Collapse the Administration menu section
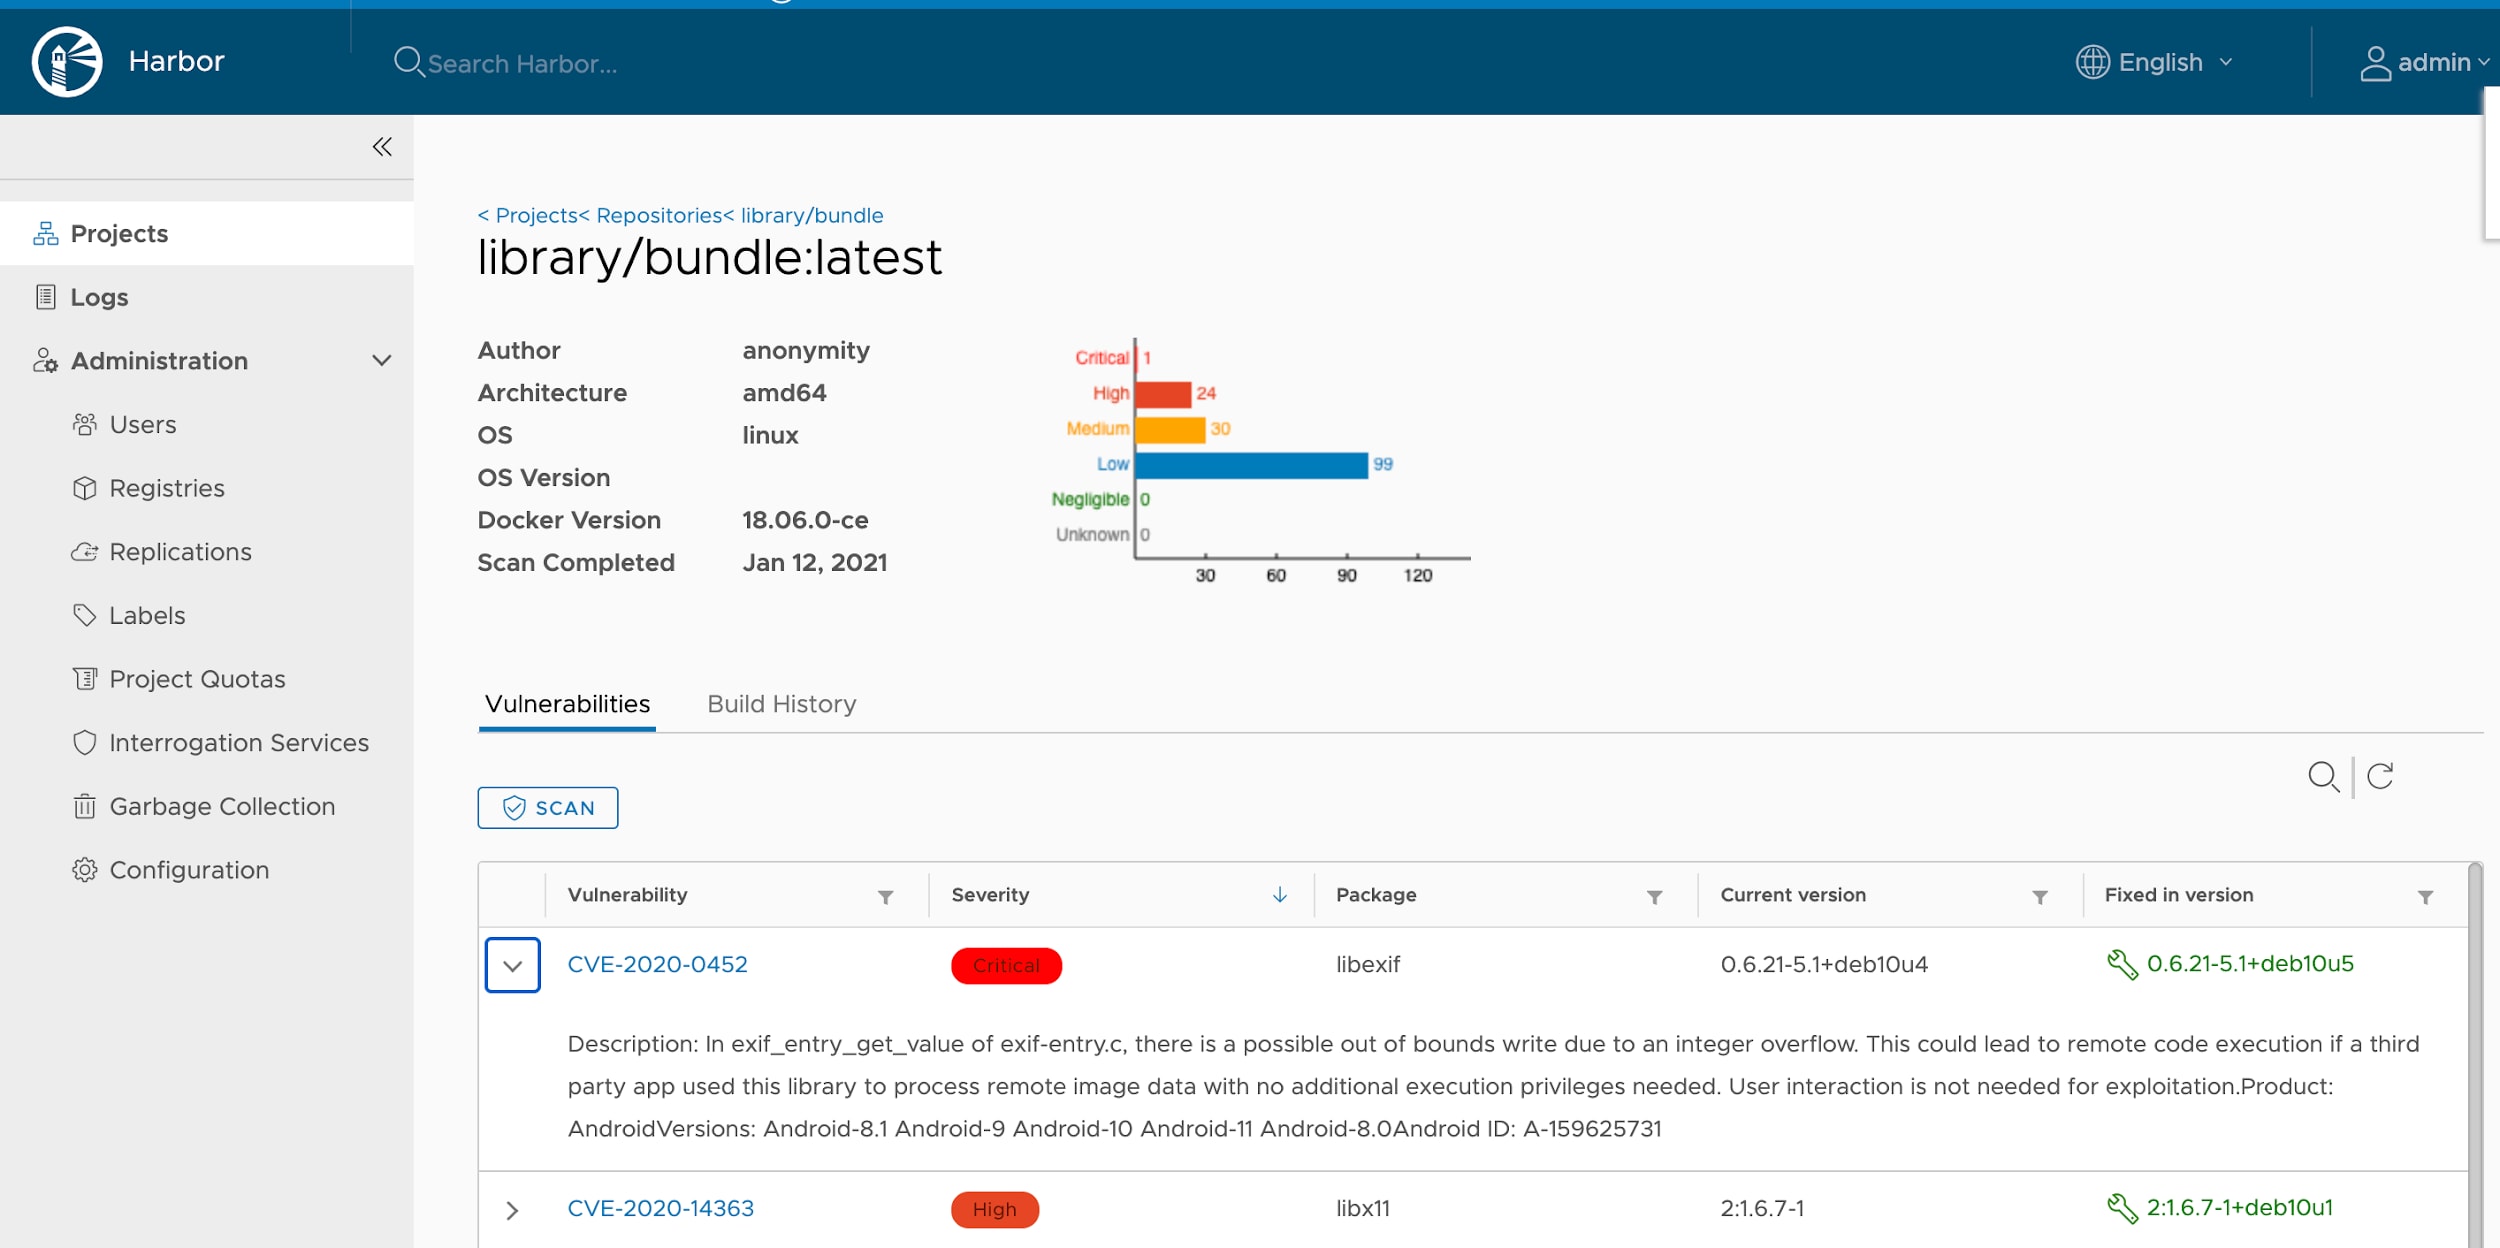The height and width of the screenshot is (1248, 2500). coord(382,361)
